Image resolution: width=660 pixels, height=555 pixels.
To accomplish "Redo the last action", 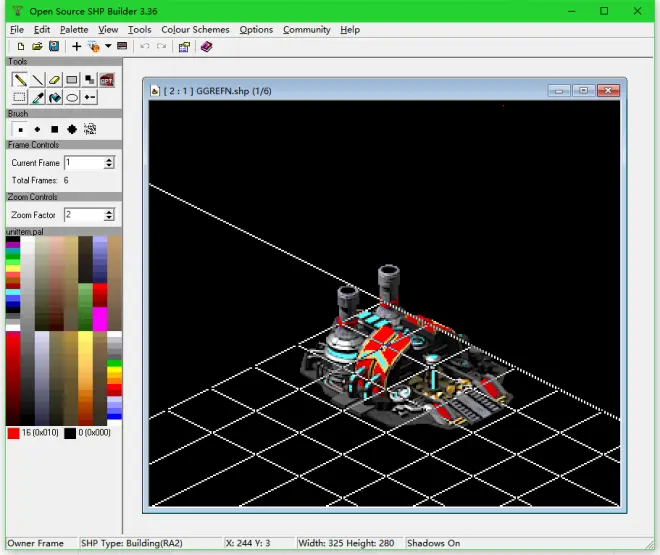I will pyautogui.click(x=161, y=46).
